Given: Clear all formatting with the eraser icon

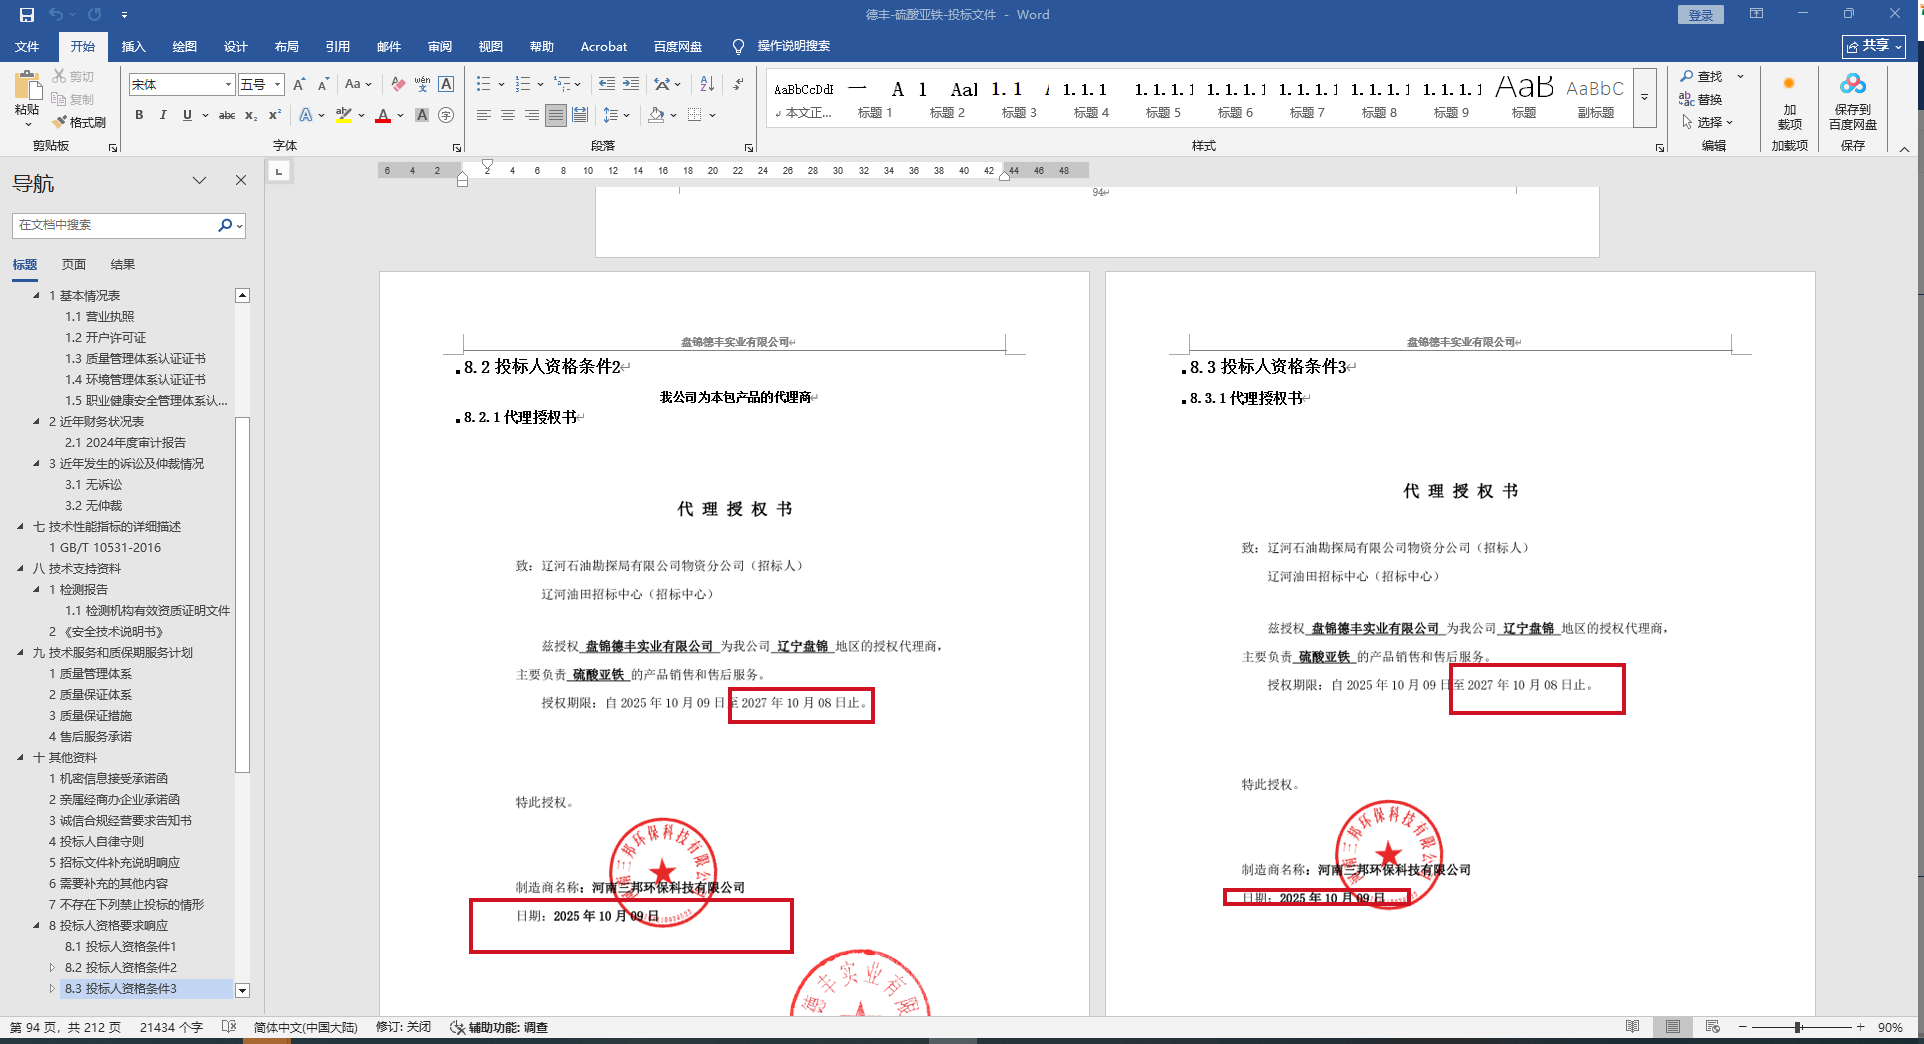Looking at the screenshot, I should tap(398, 85).
